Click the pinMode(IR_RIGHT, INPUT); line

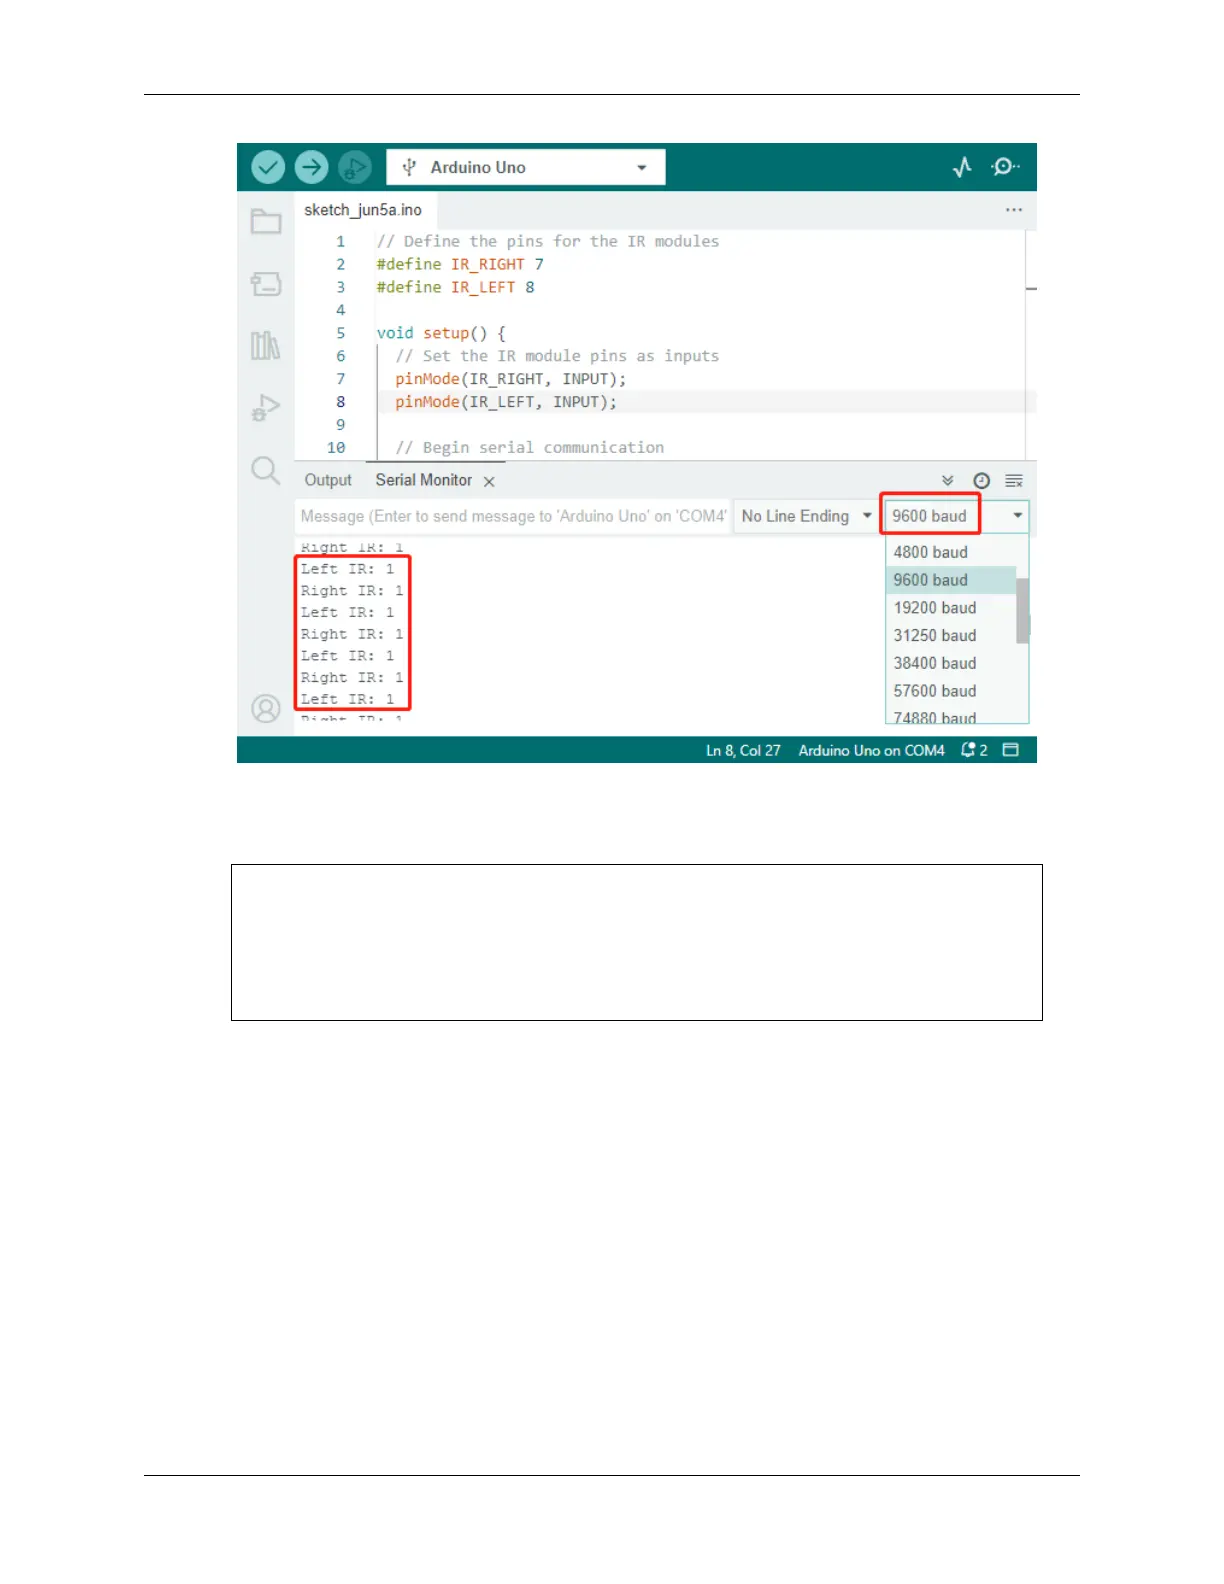pos(510,379)
